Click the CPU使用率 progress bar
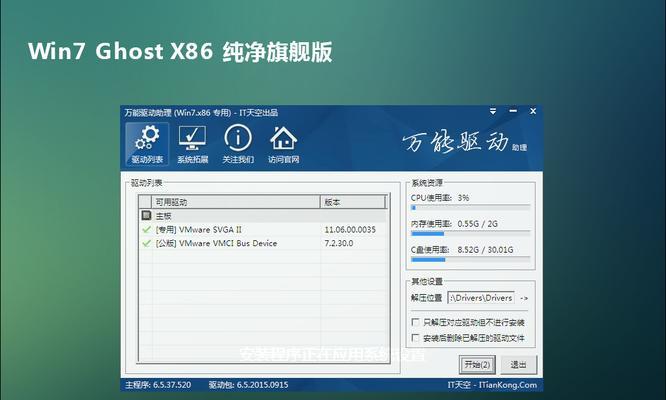The height and width of the screenshot is (400, 666). coord(470,208)
